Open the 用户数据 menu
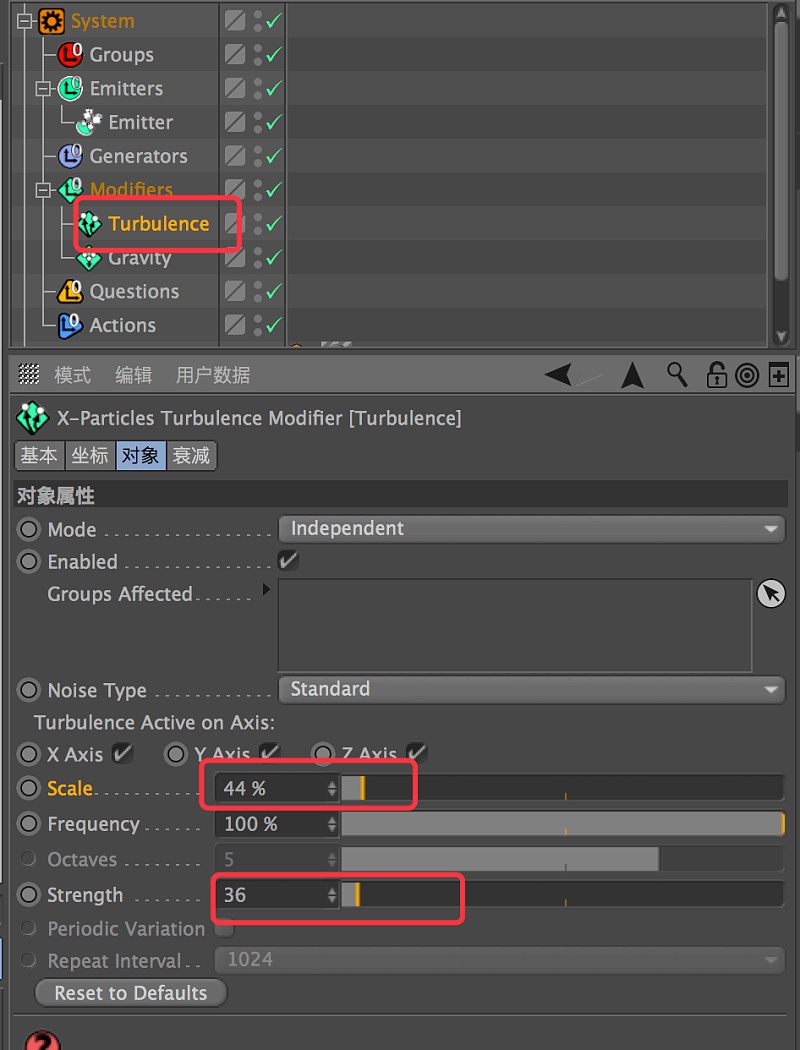The image size is (800, 1050). click(x=213, y=375)
